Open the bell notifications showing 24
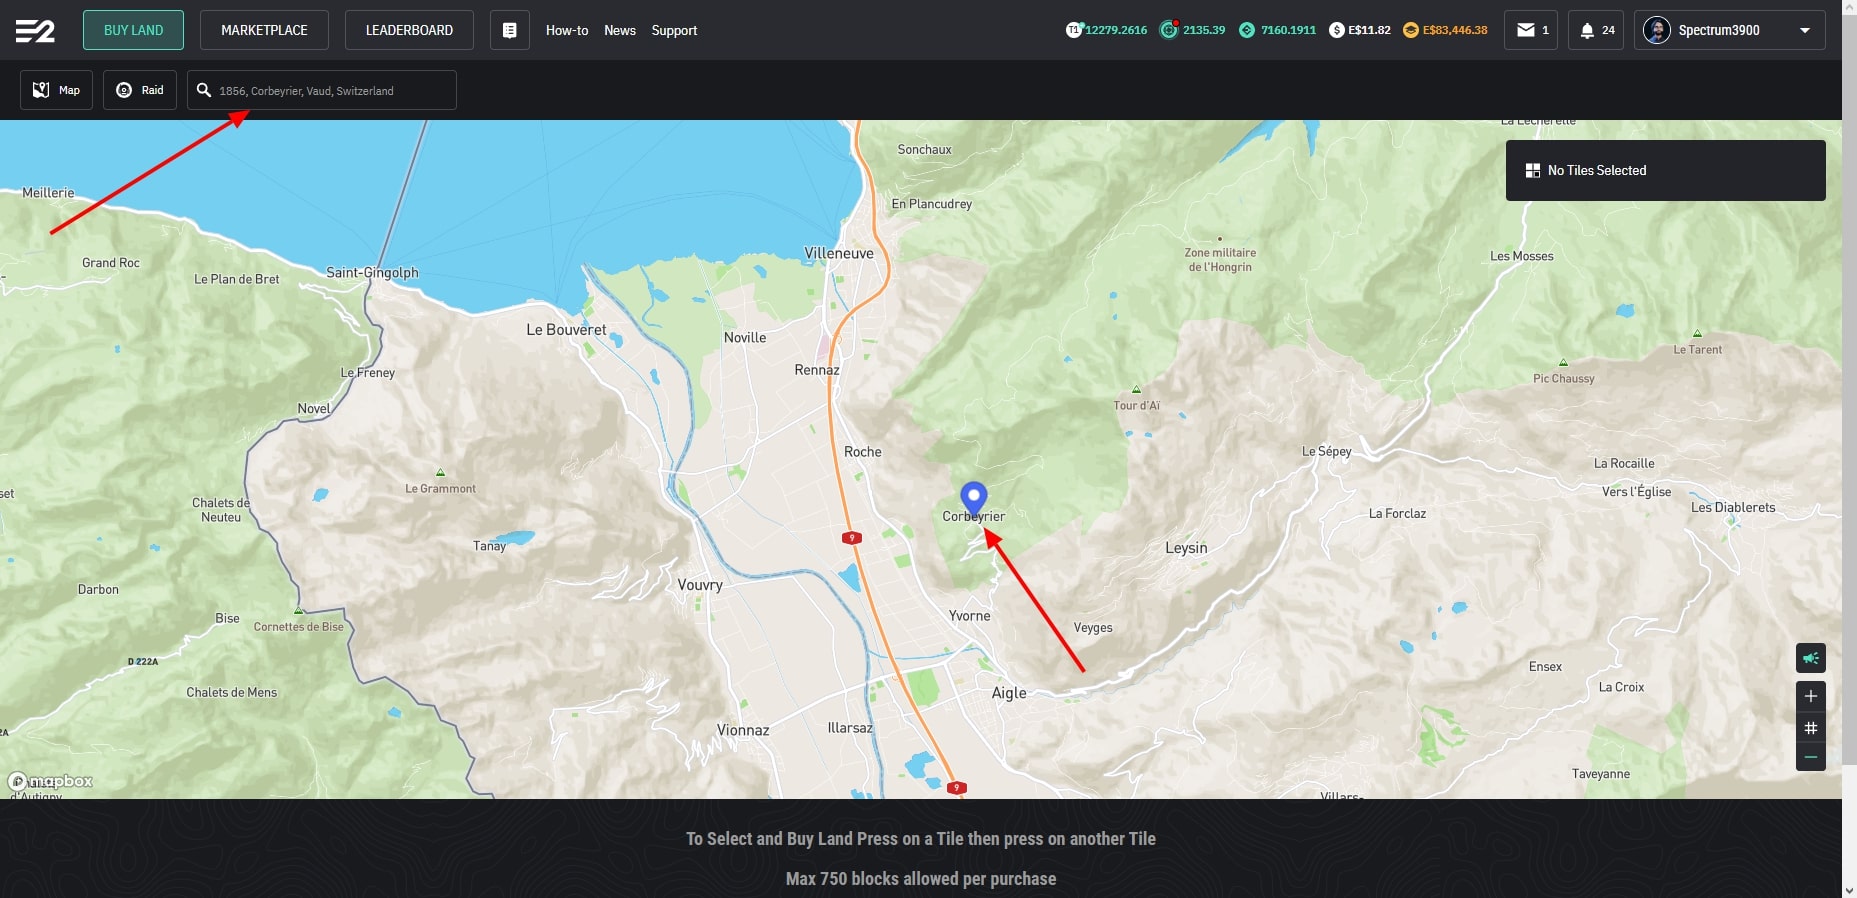1857x898 pixels. click(1596, 30)
